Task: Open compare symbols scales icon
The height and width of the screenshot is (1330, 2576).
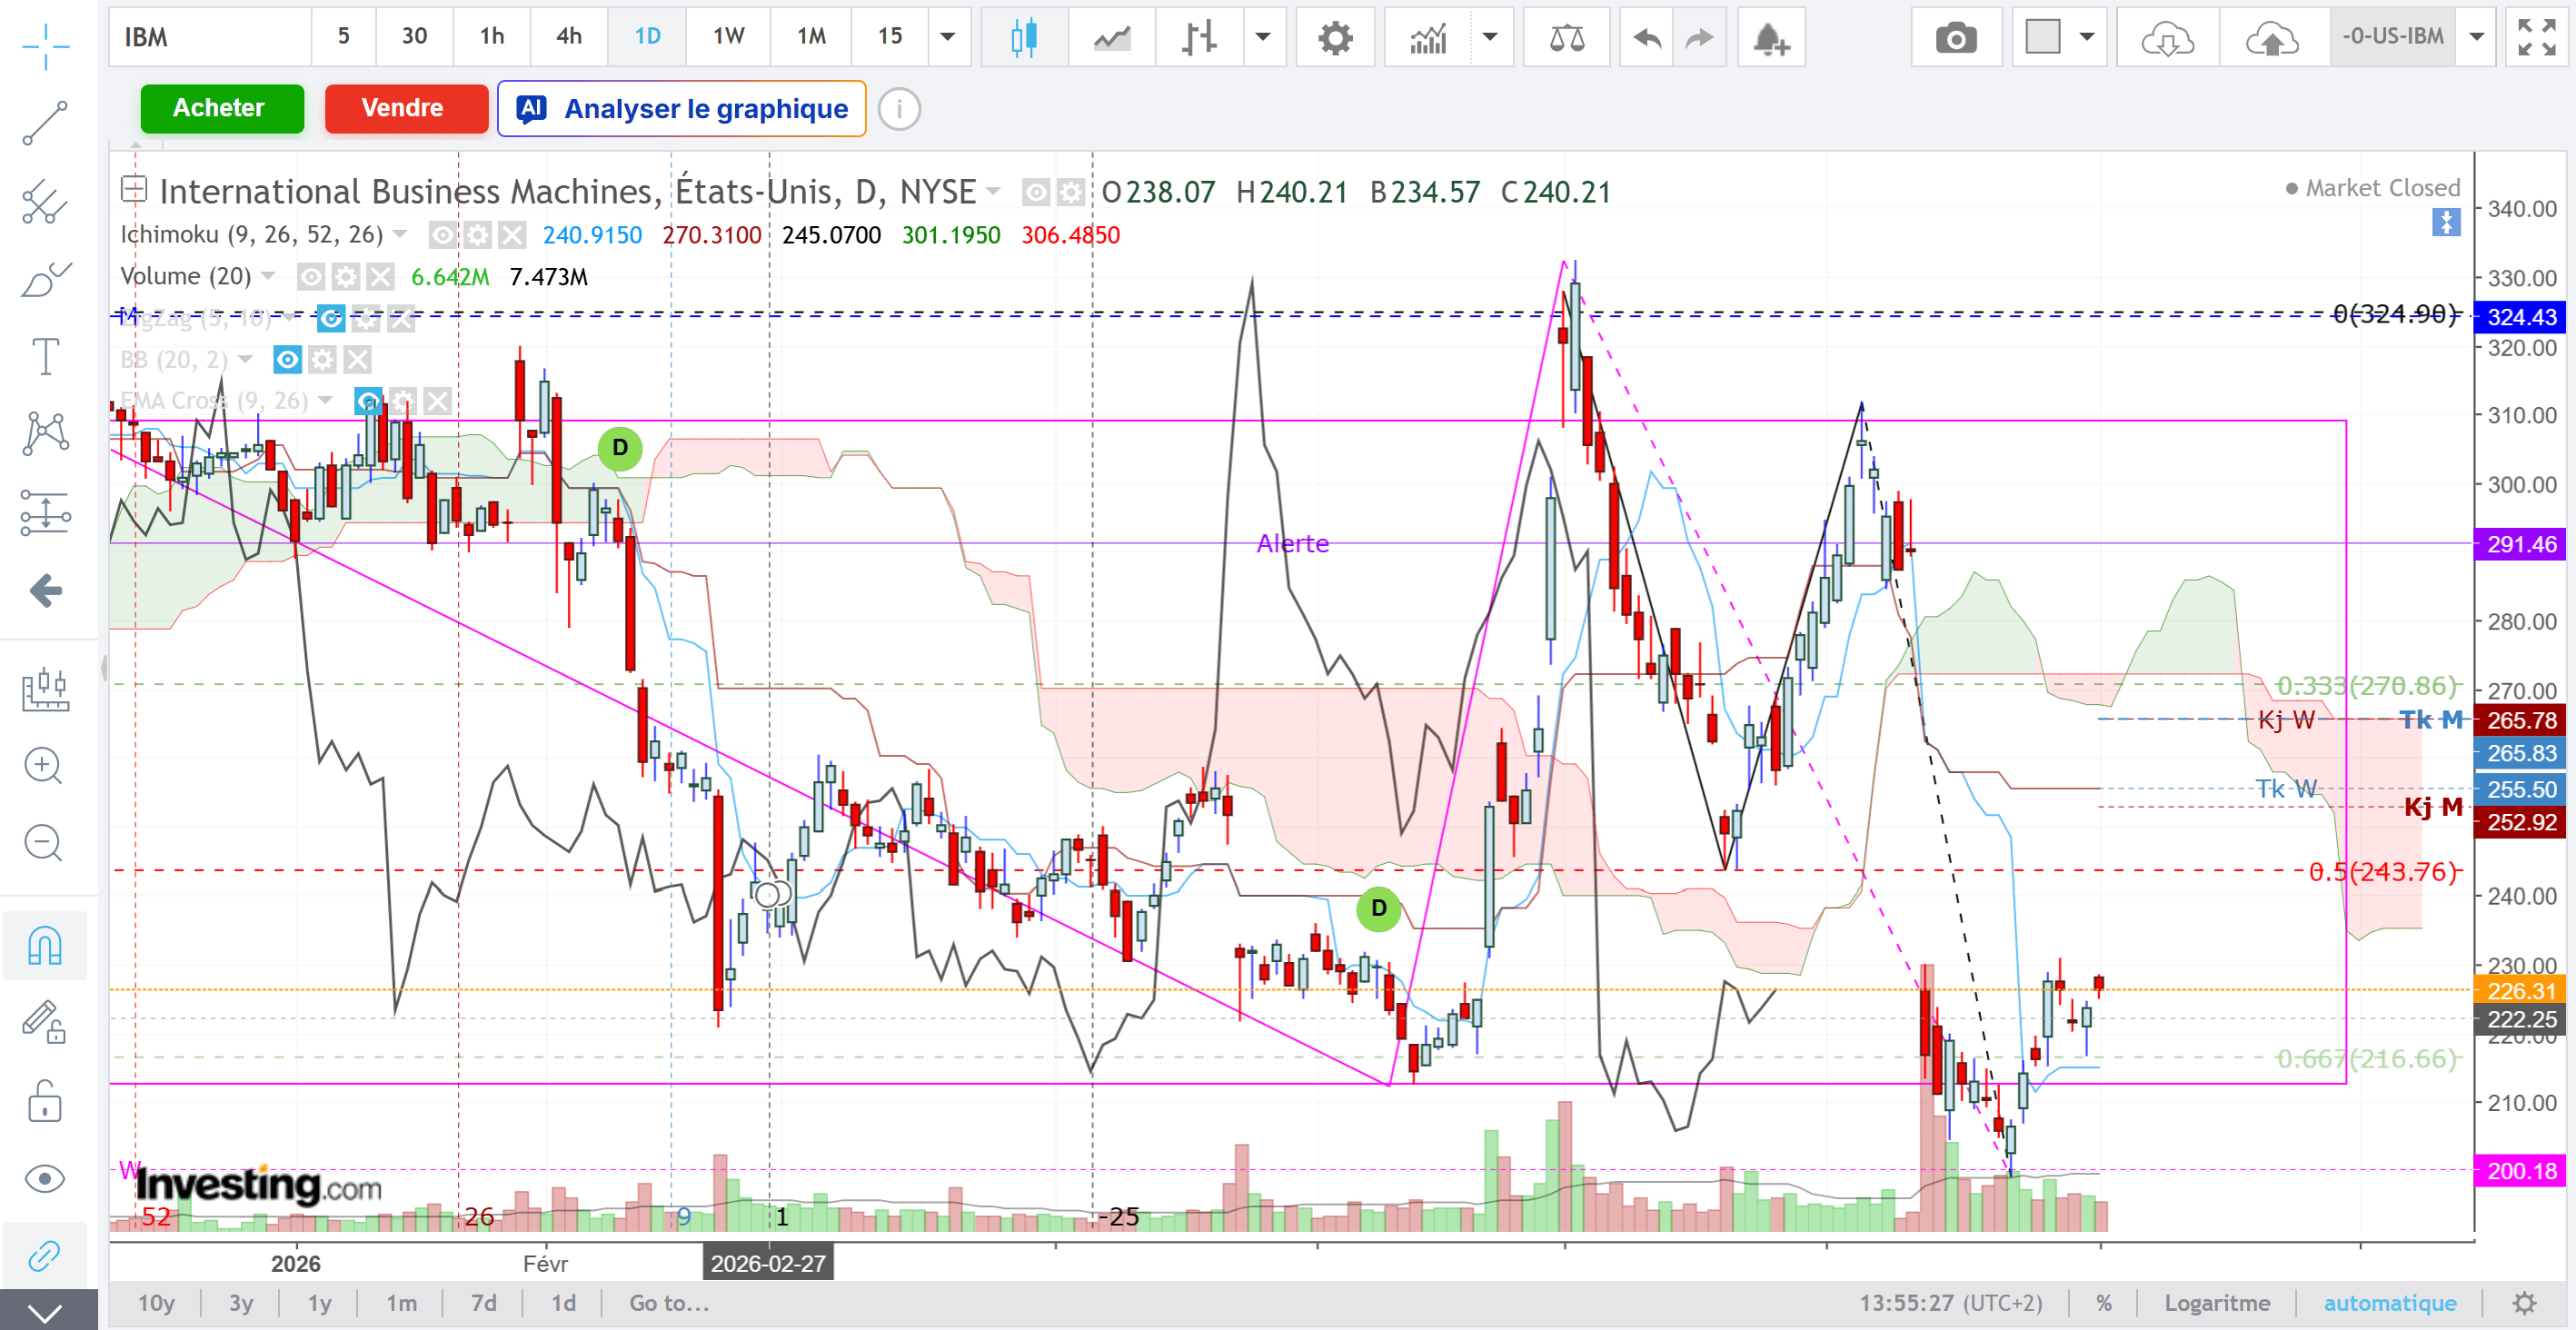Action: coord(1567,38)
